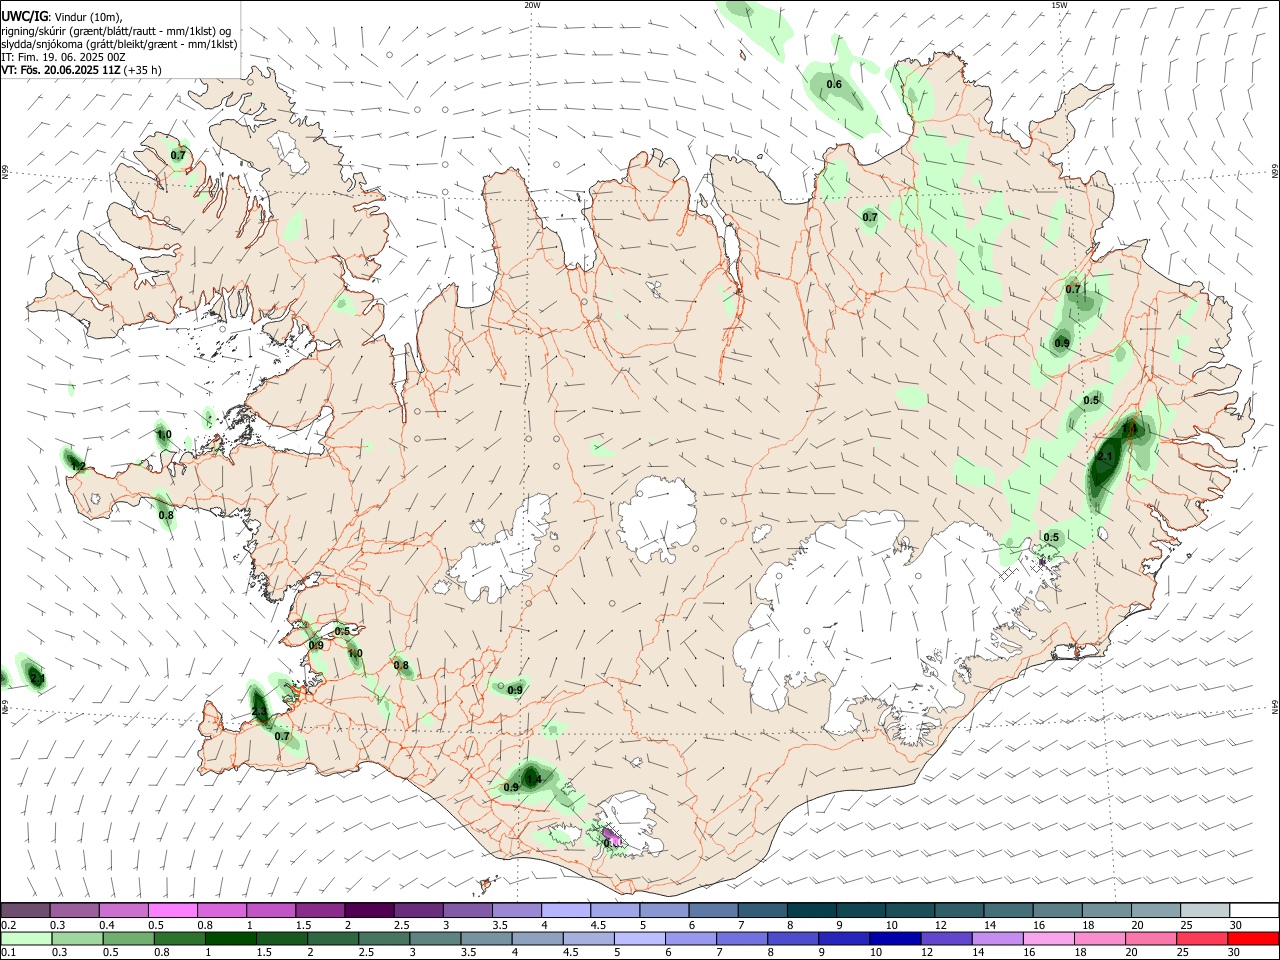The width and height of the screenshot is (1280, 960).
Task: Click the light pink 16 mm rain swatch
Action: [1048, 938]
